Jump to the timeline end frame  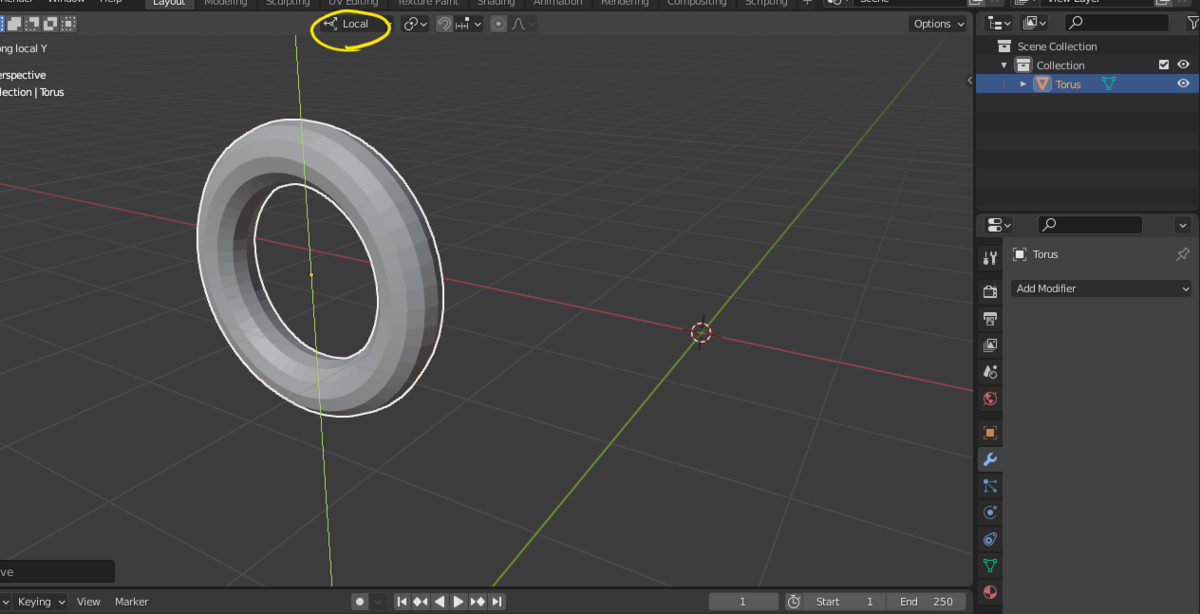[497, 601]
